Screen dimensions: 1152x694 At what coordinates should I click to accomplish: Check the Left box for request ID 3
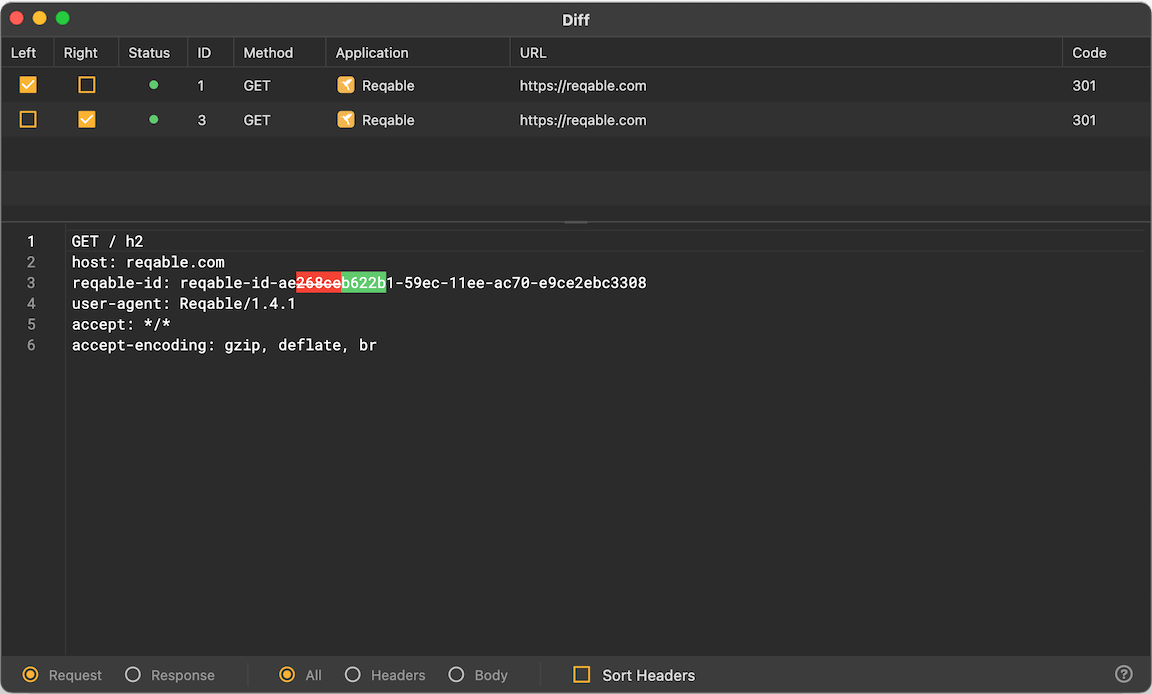(x=28, y=119)
